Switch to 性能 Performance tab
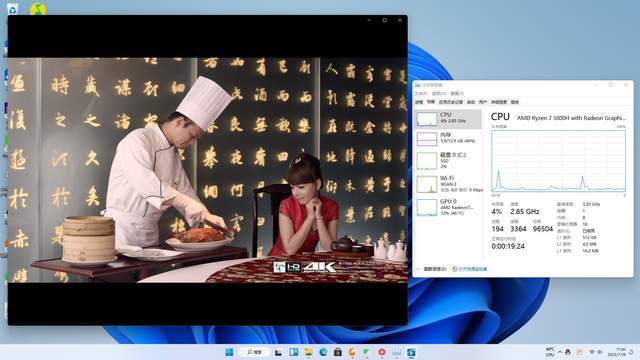Screen dimensions: 640x360 [x=431, y=102]
